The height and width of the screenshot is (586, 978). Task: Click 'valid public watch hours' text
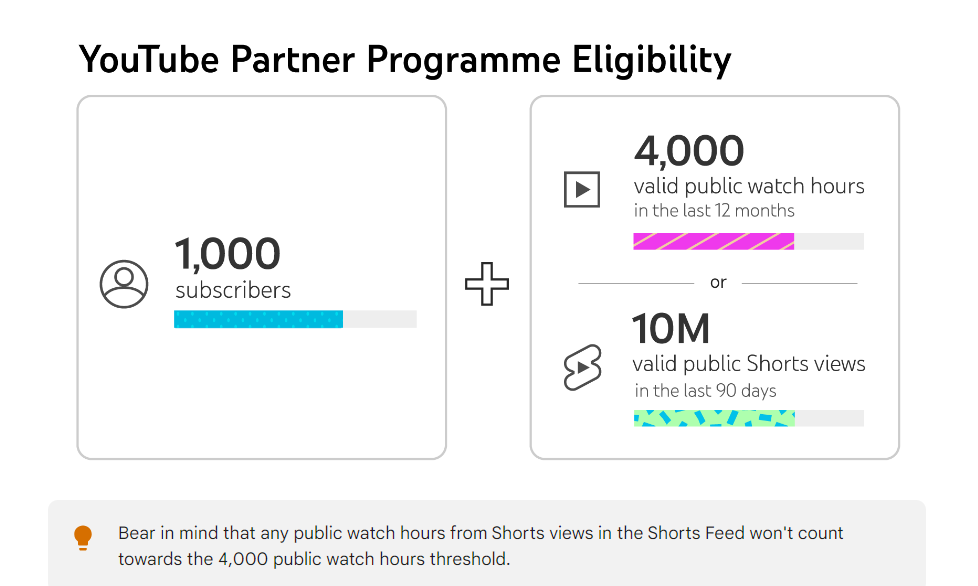(749, 186)
